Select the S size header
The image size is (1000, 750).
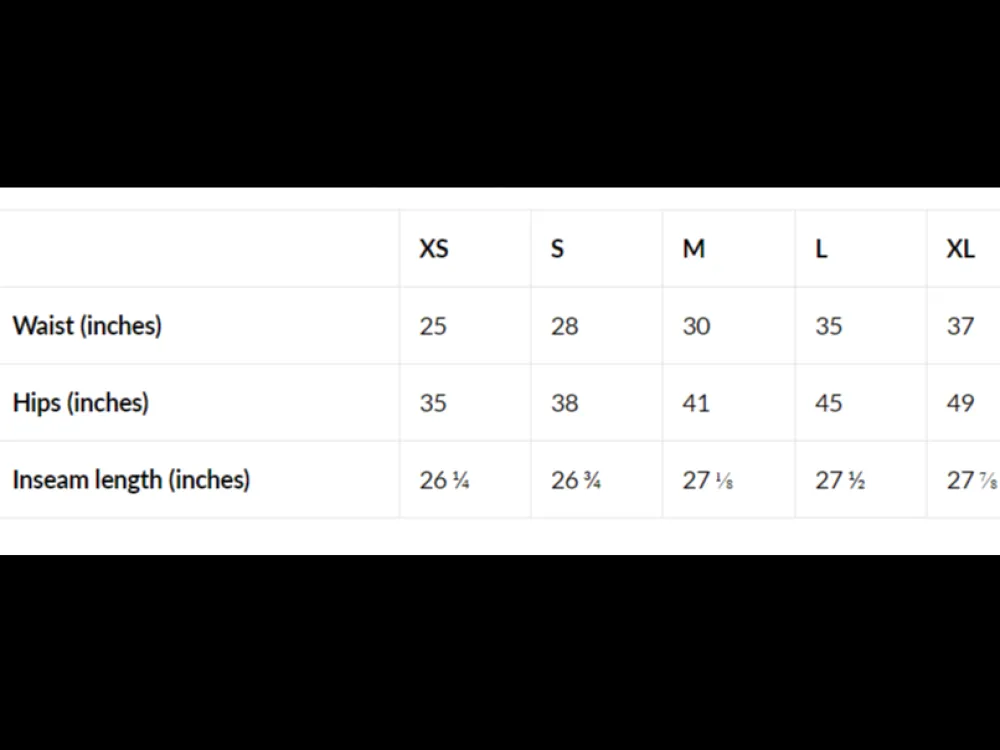point(557,249)
